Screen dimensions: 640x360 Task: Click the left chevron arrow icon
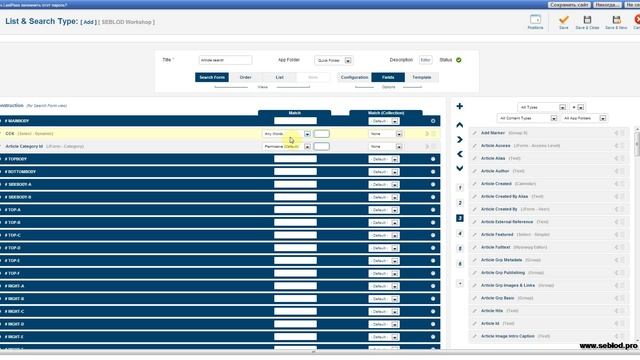tap(460, 154)
